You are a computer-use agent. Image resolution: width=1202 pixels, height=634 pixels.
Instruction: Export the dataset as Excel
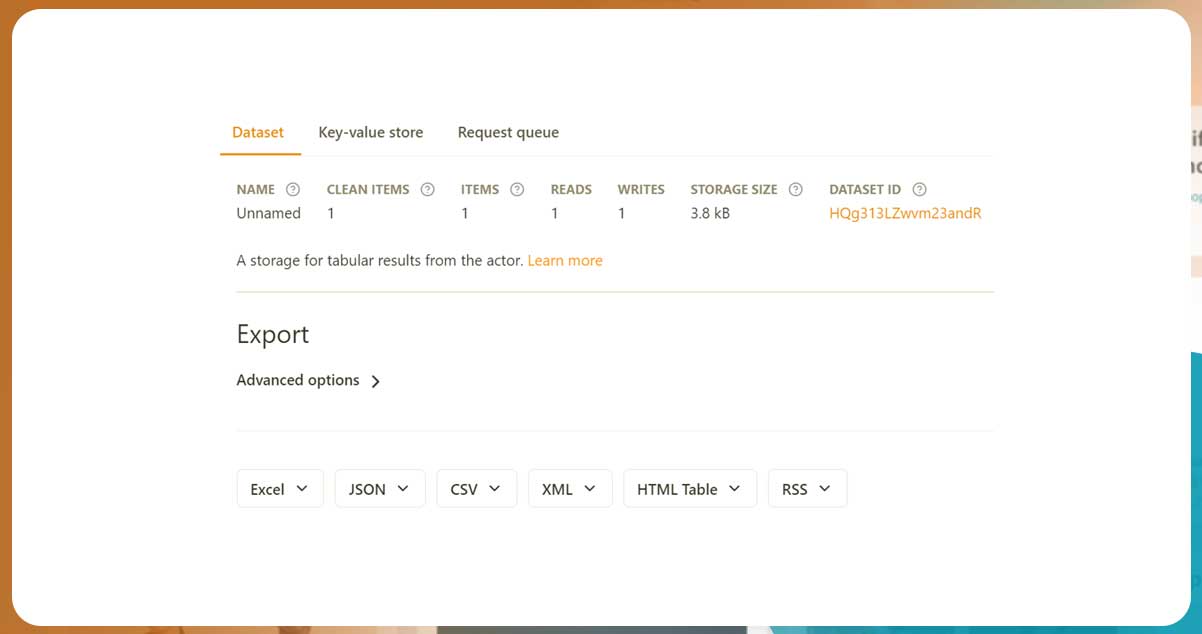(267, 488)
